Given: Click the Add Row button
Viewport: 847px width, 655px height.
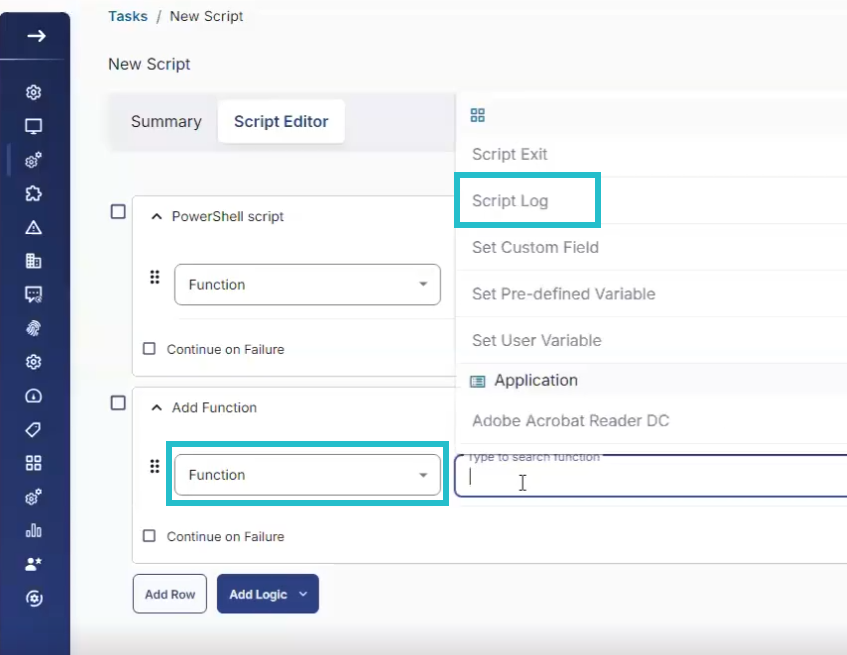Looking at the screenshot, I should 169,593.
